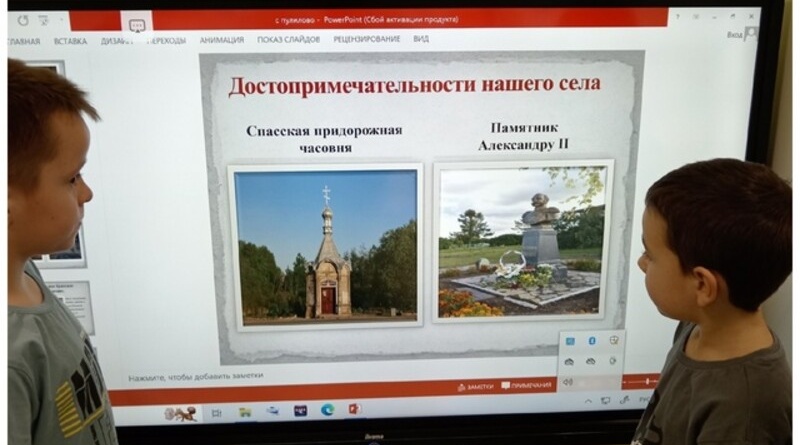Open the Вставка ribbon tab
Screen dimensions: 800x445
pos(70,41)
